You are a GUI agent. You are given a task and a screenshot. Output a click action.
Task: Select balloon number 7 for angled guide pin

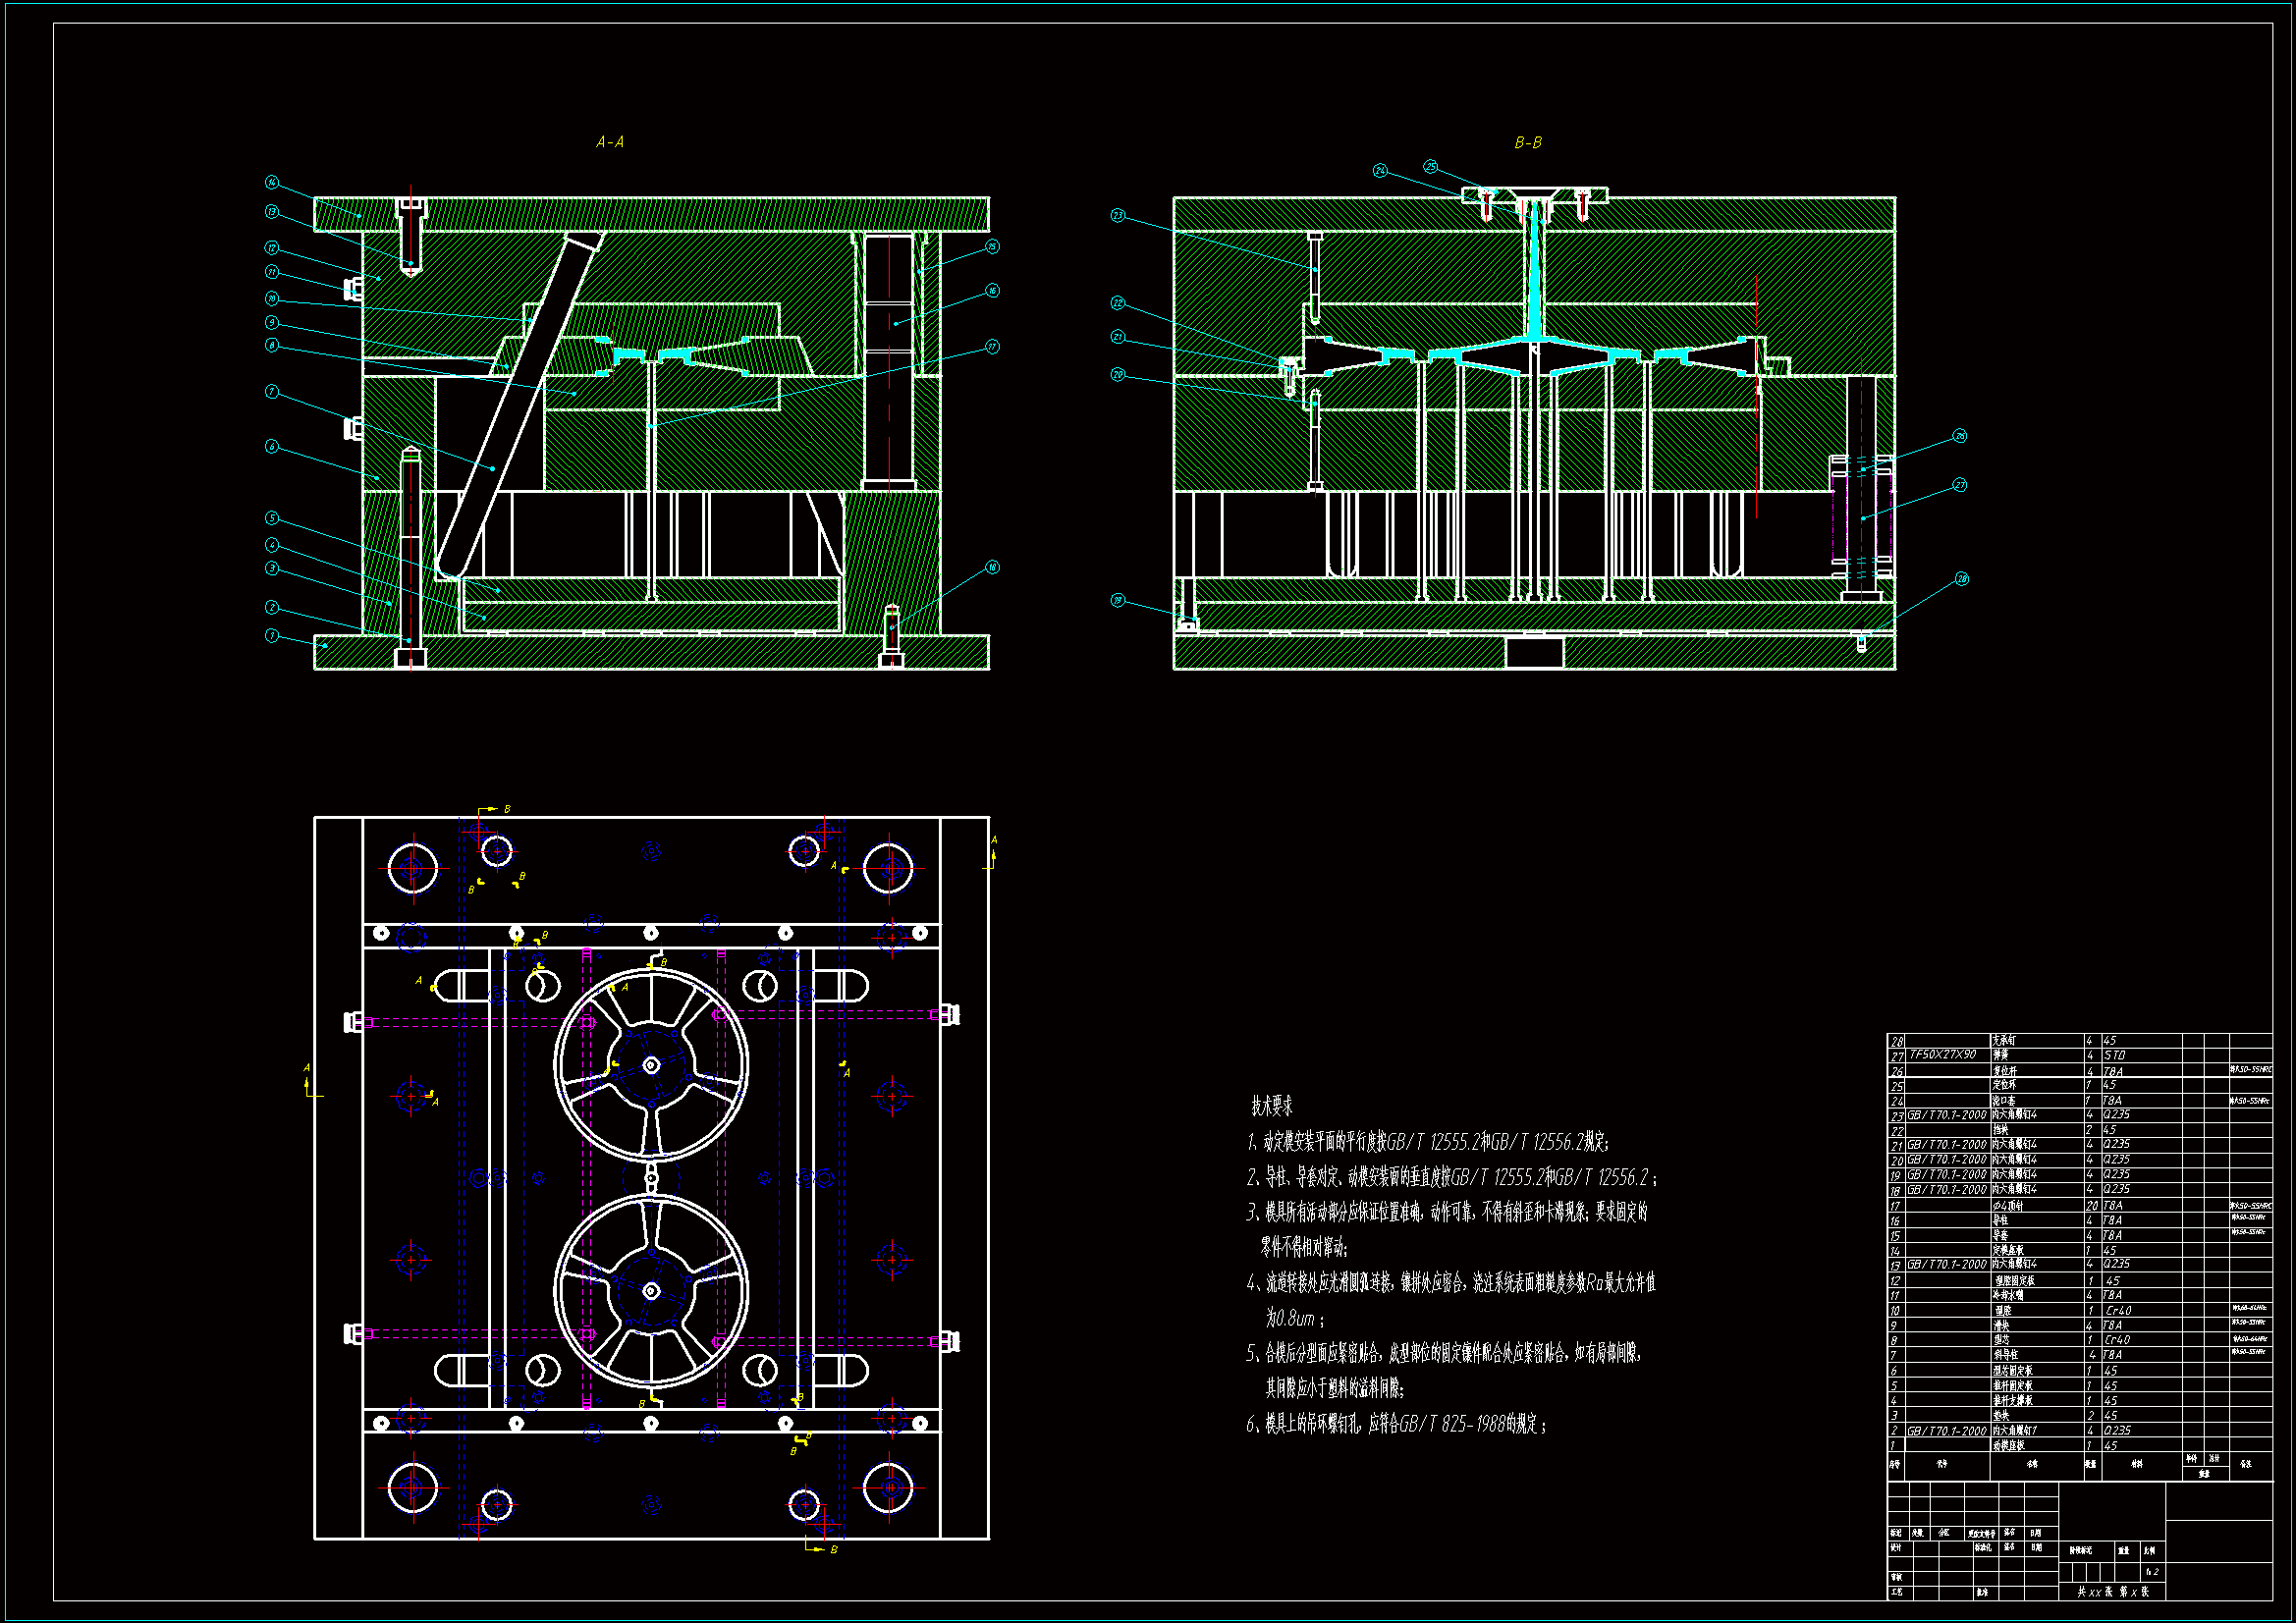click(x=272, y=391)
